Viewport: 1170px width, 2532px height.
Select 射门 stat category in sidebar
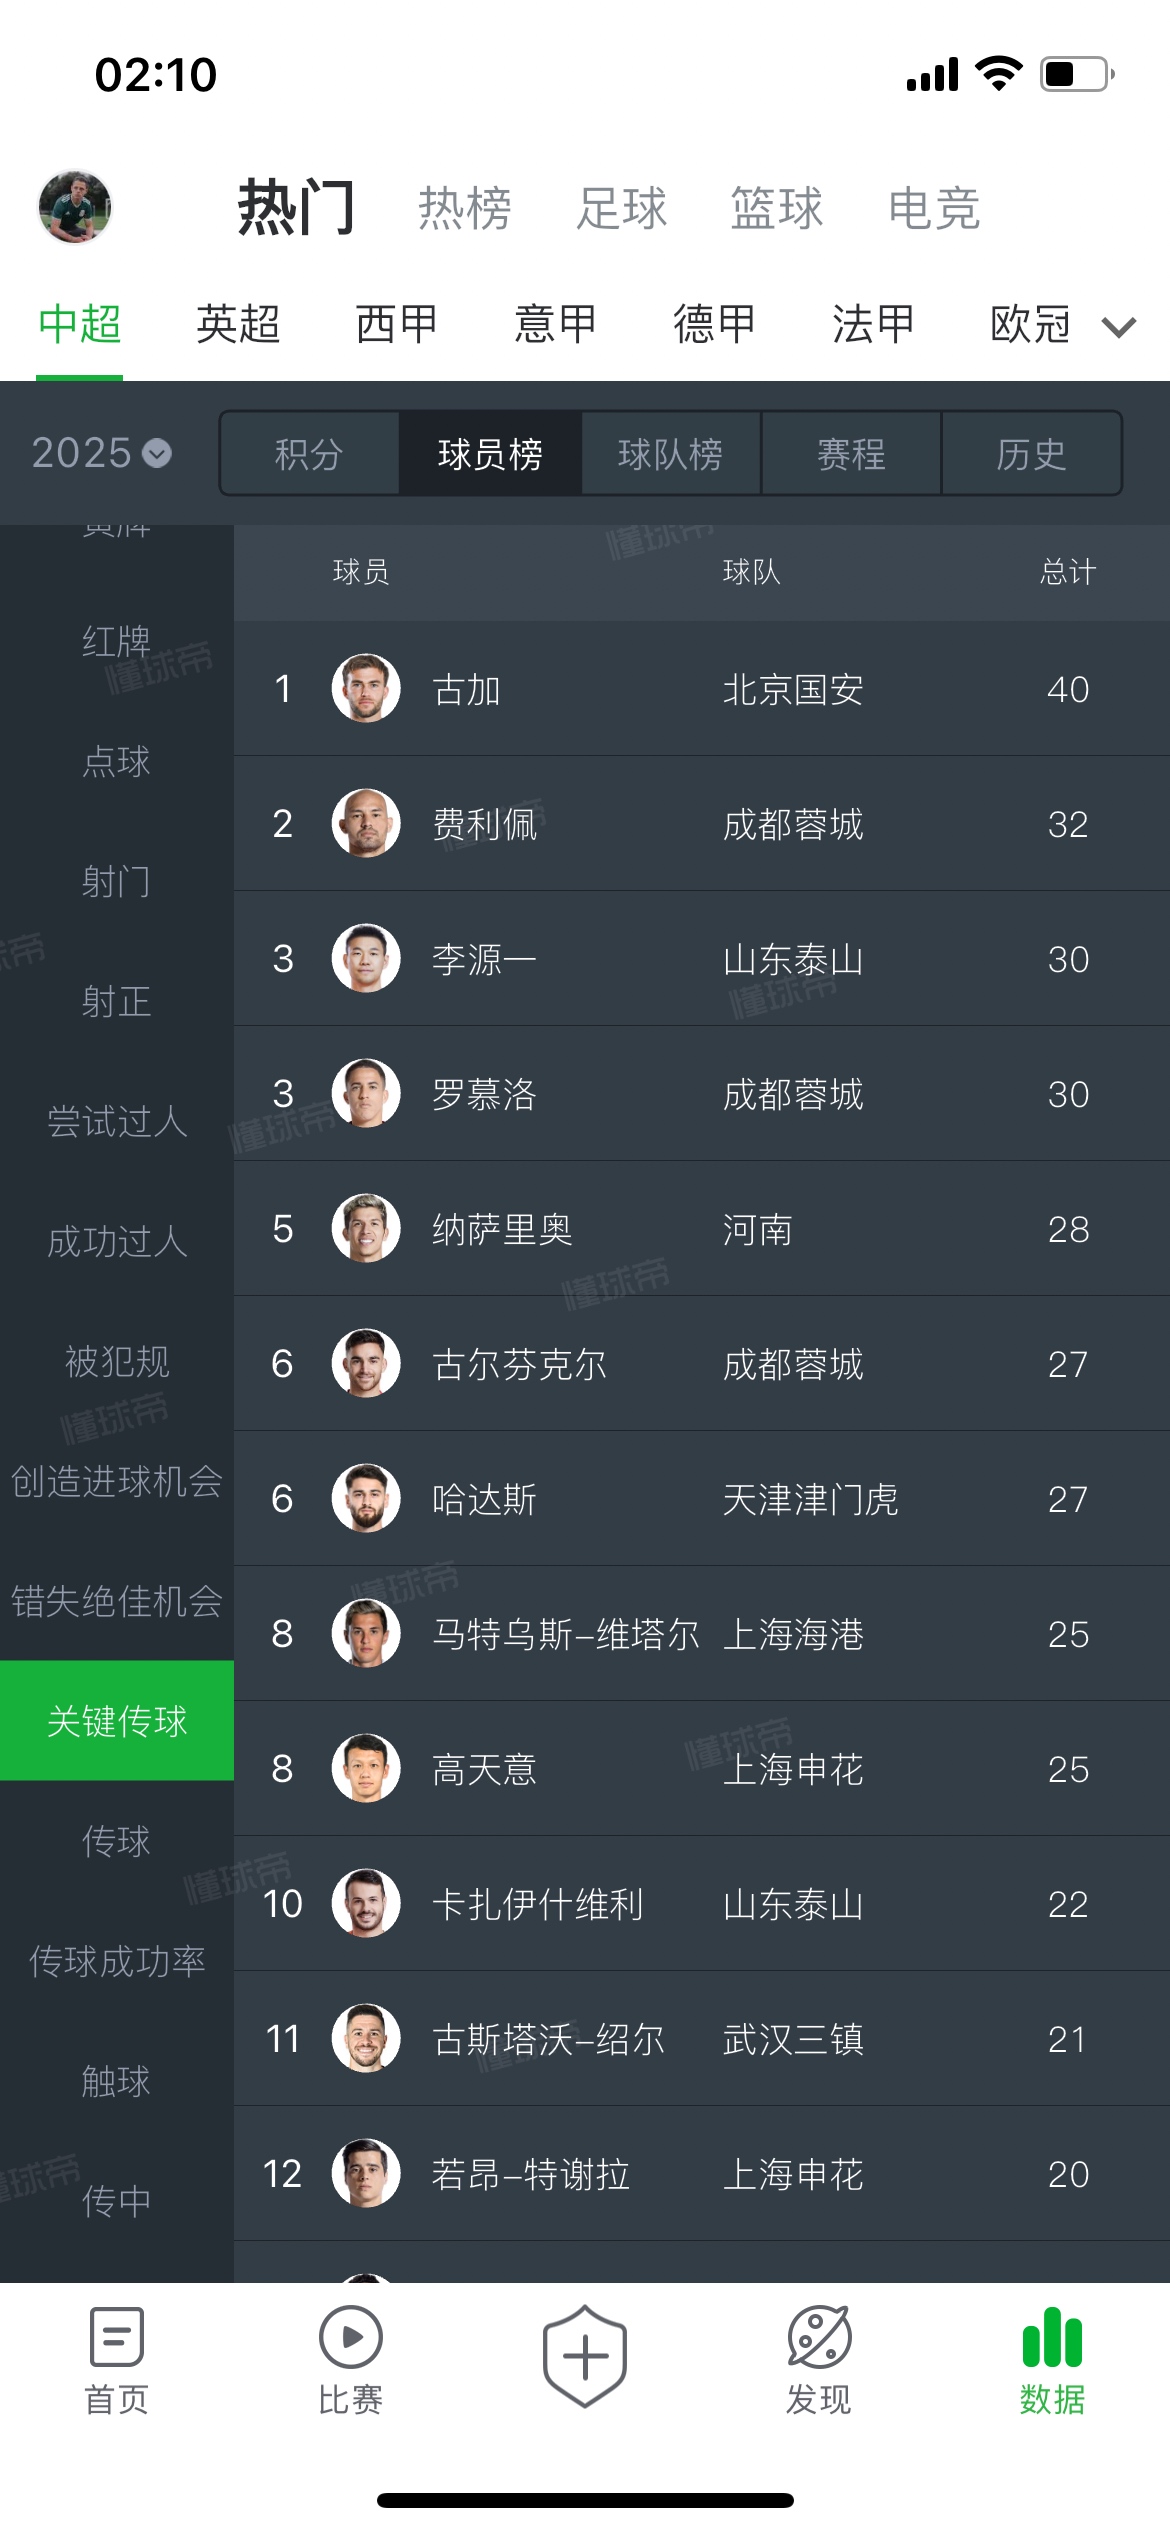click(x=117, y=881)
